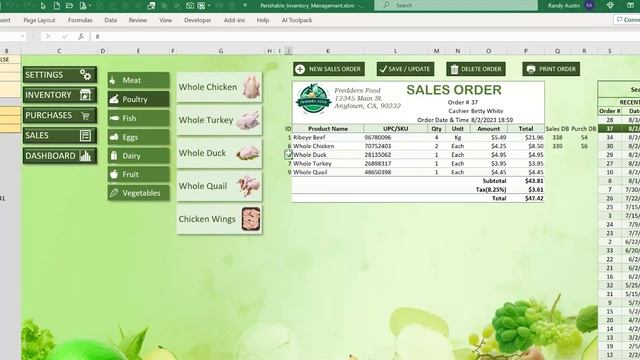The height and width of the screenshot is (360, 640).
Task: Click the trash can icon on Delete Order
Action: (x=454, y=69)
